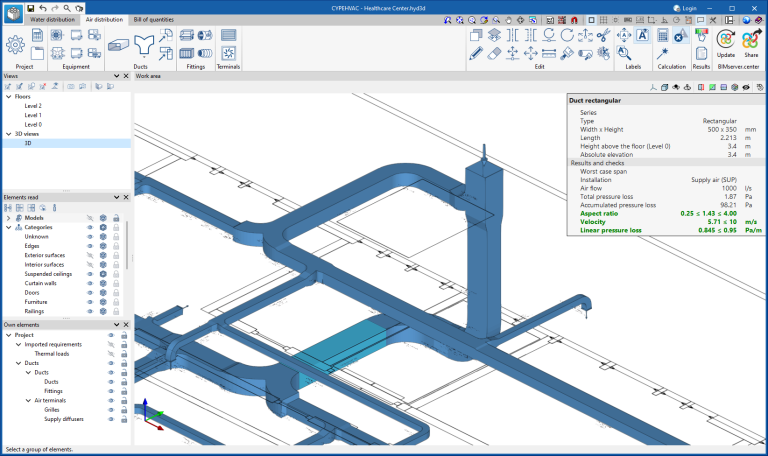Toggle visibility of Exterior surfaces category
The height and width of the screenshot is (456, 768).
90,255
